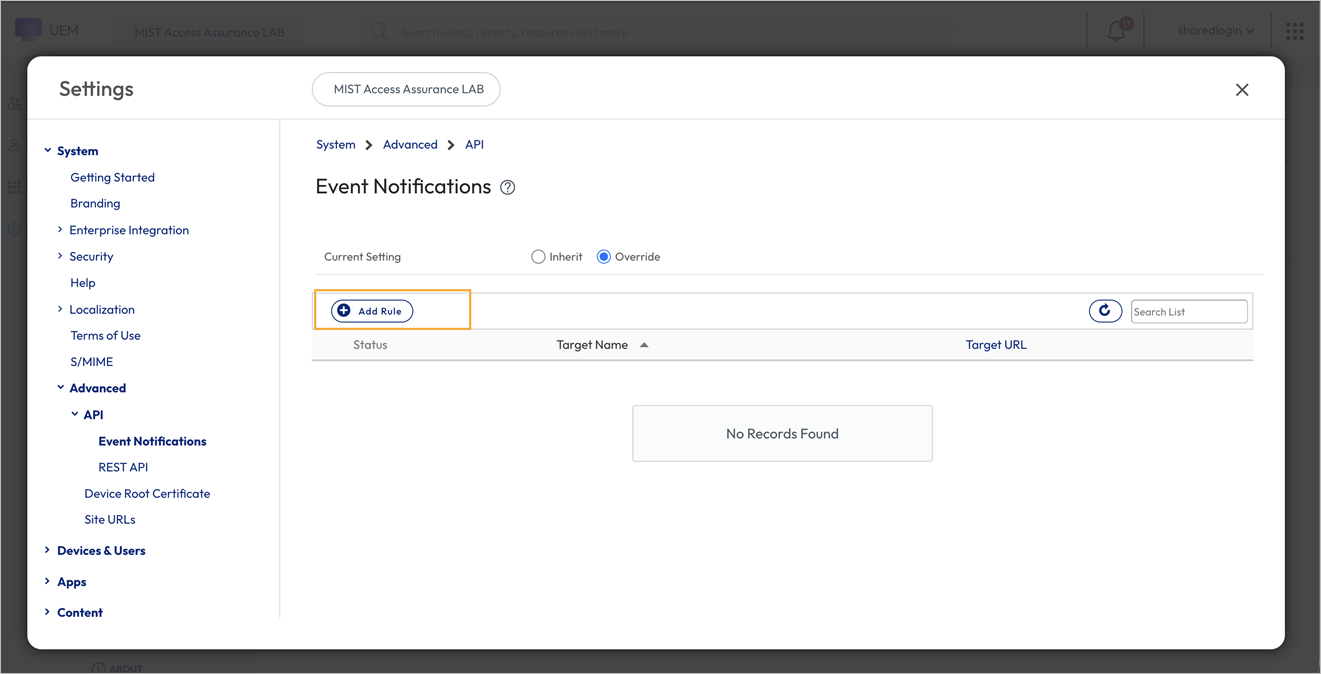The width and height of the screenshot is (1321, 674).
Task: Collapse the Advanced tree node
Action: point(60,388)
